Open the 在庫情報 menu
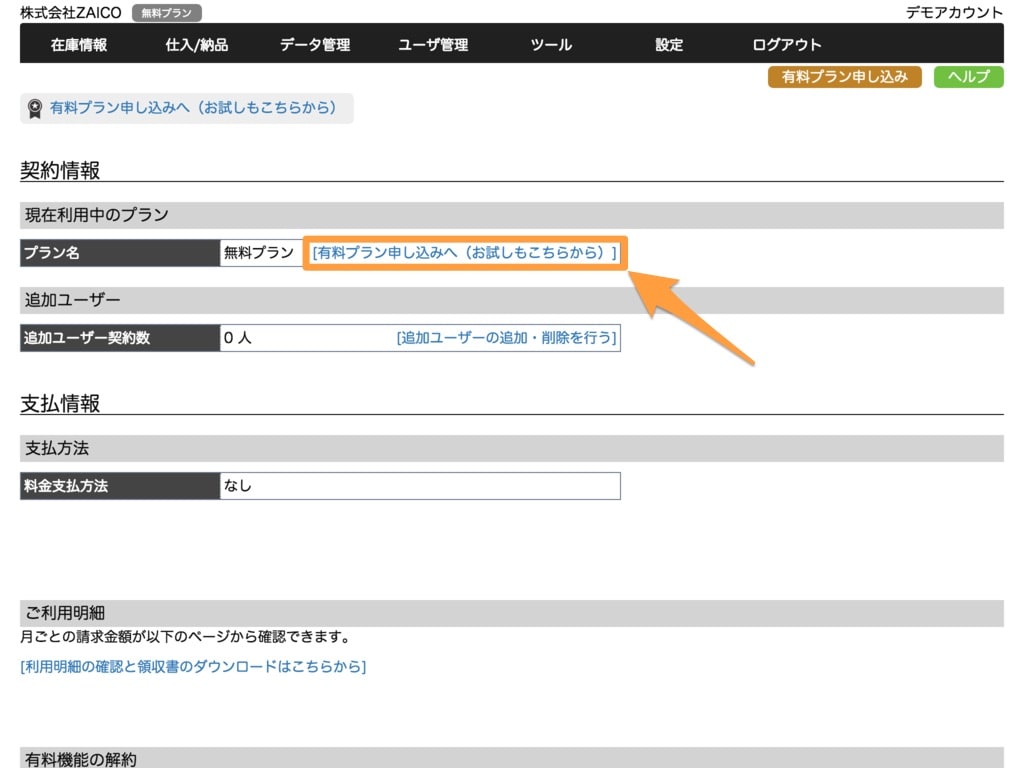The height and width of the screenshot is (768, 1024). pyautogui.click(x=79, y=44)
